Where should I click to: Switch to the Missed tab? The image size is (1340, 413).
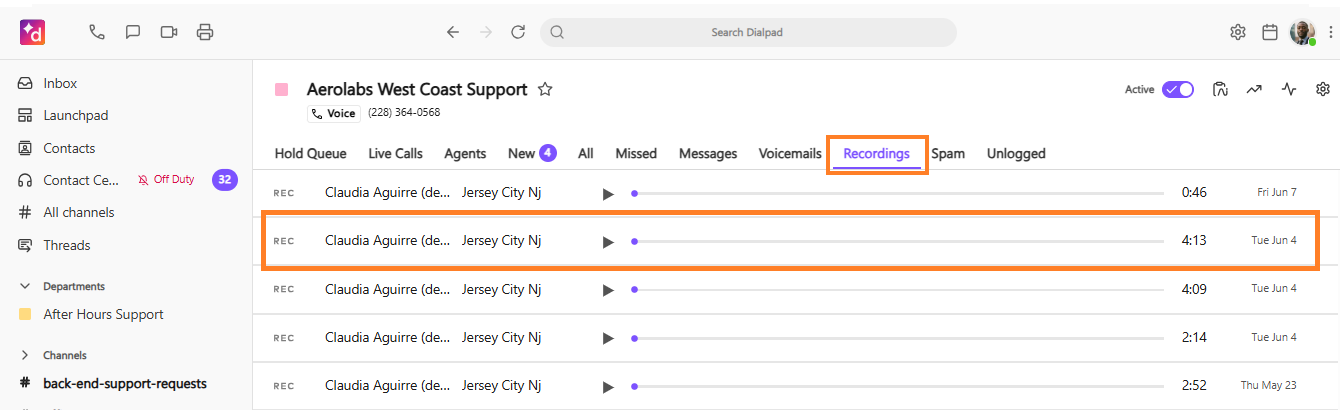tap(636, 153)
